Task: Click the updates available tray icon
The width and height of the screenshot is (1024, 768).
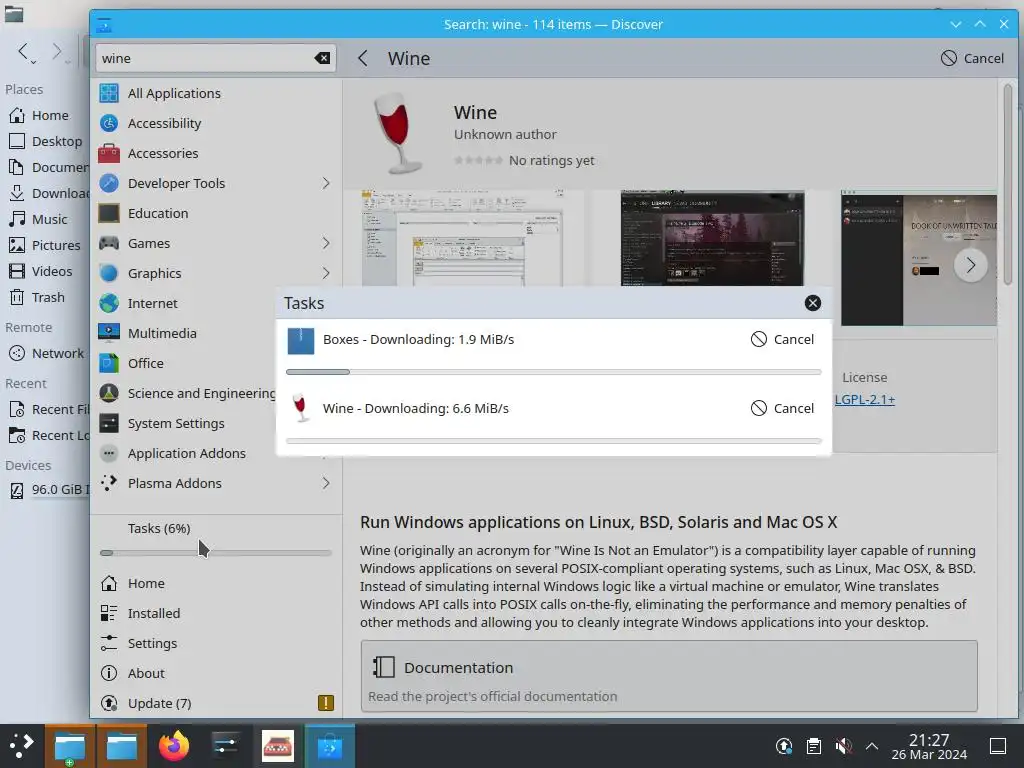Action: tap(784, 746)
